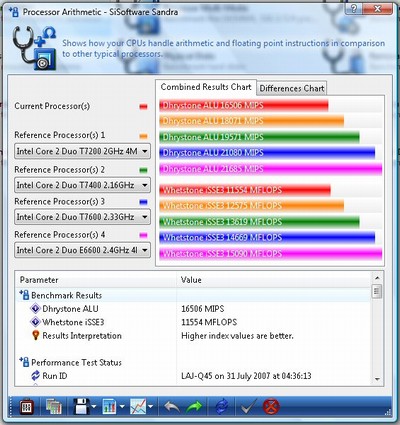Click the Results Interpretation lightbulb icon
400x425 pixels.
click(x=35, y=335)
